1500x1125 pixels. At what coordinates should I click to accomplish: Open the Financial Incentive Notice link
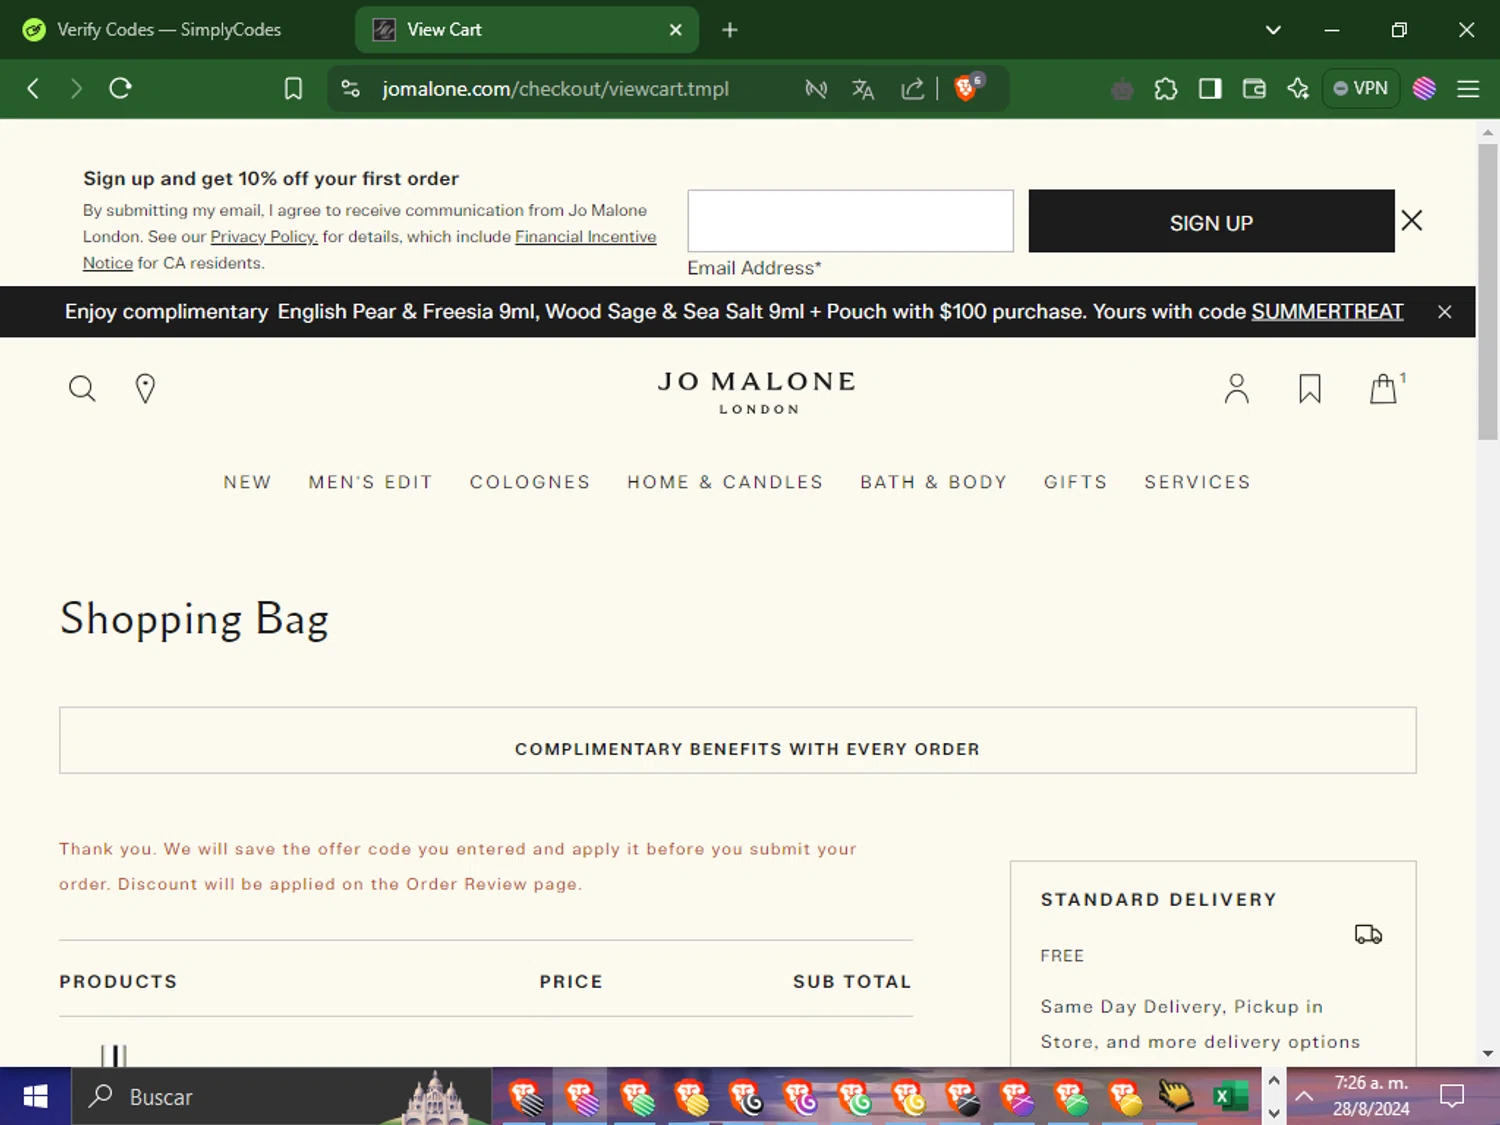pos(585,237)
